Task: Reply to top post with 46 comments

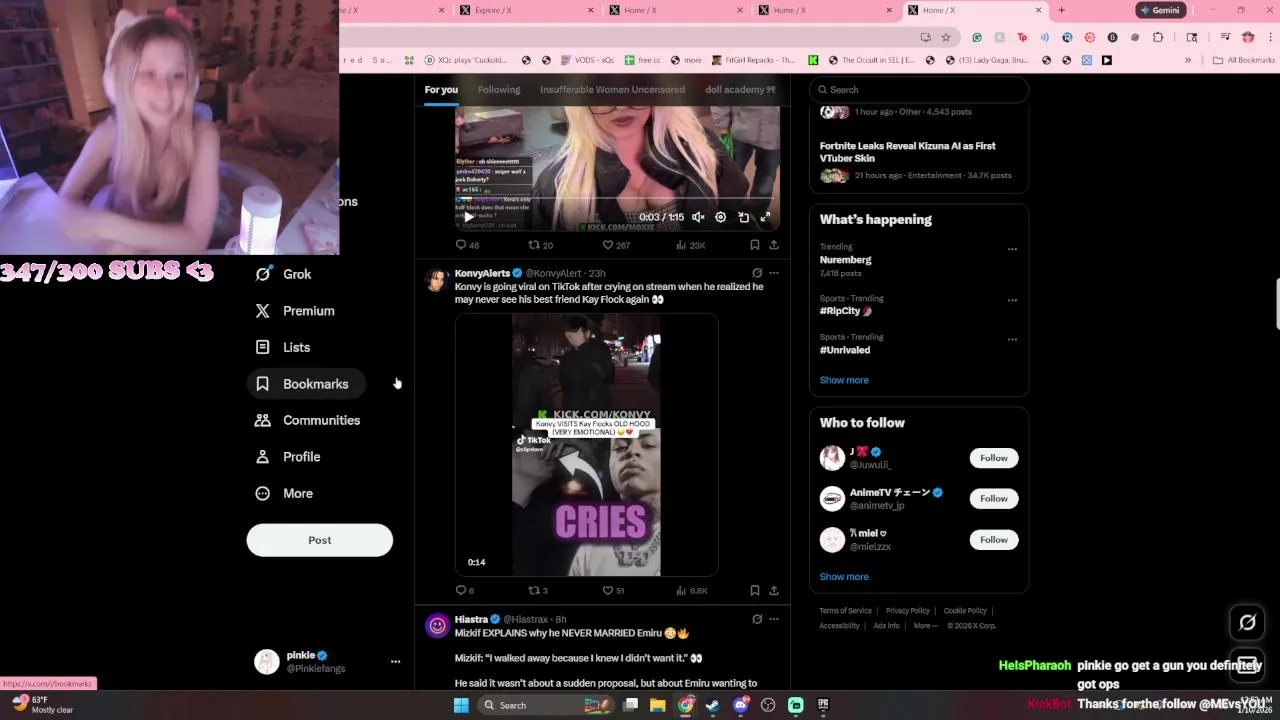Action: [467, 245]
